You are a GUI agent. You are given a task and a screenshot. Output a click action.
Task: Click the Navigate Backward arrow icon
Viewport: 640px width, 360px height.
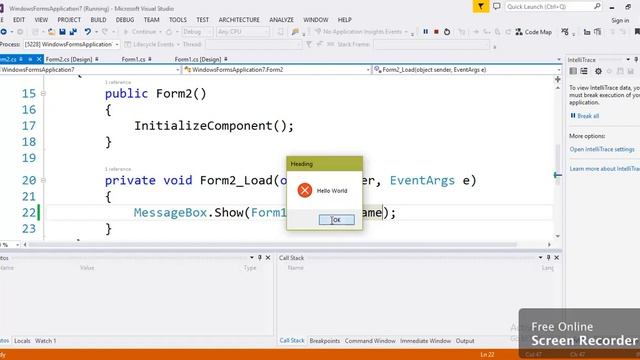click(x=4, y=32)
